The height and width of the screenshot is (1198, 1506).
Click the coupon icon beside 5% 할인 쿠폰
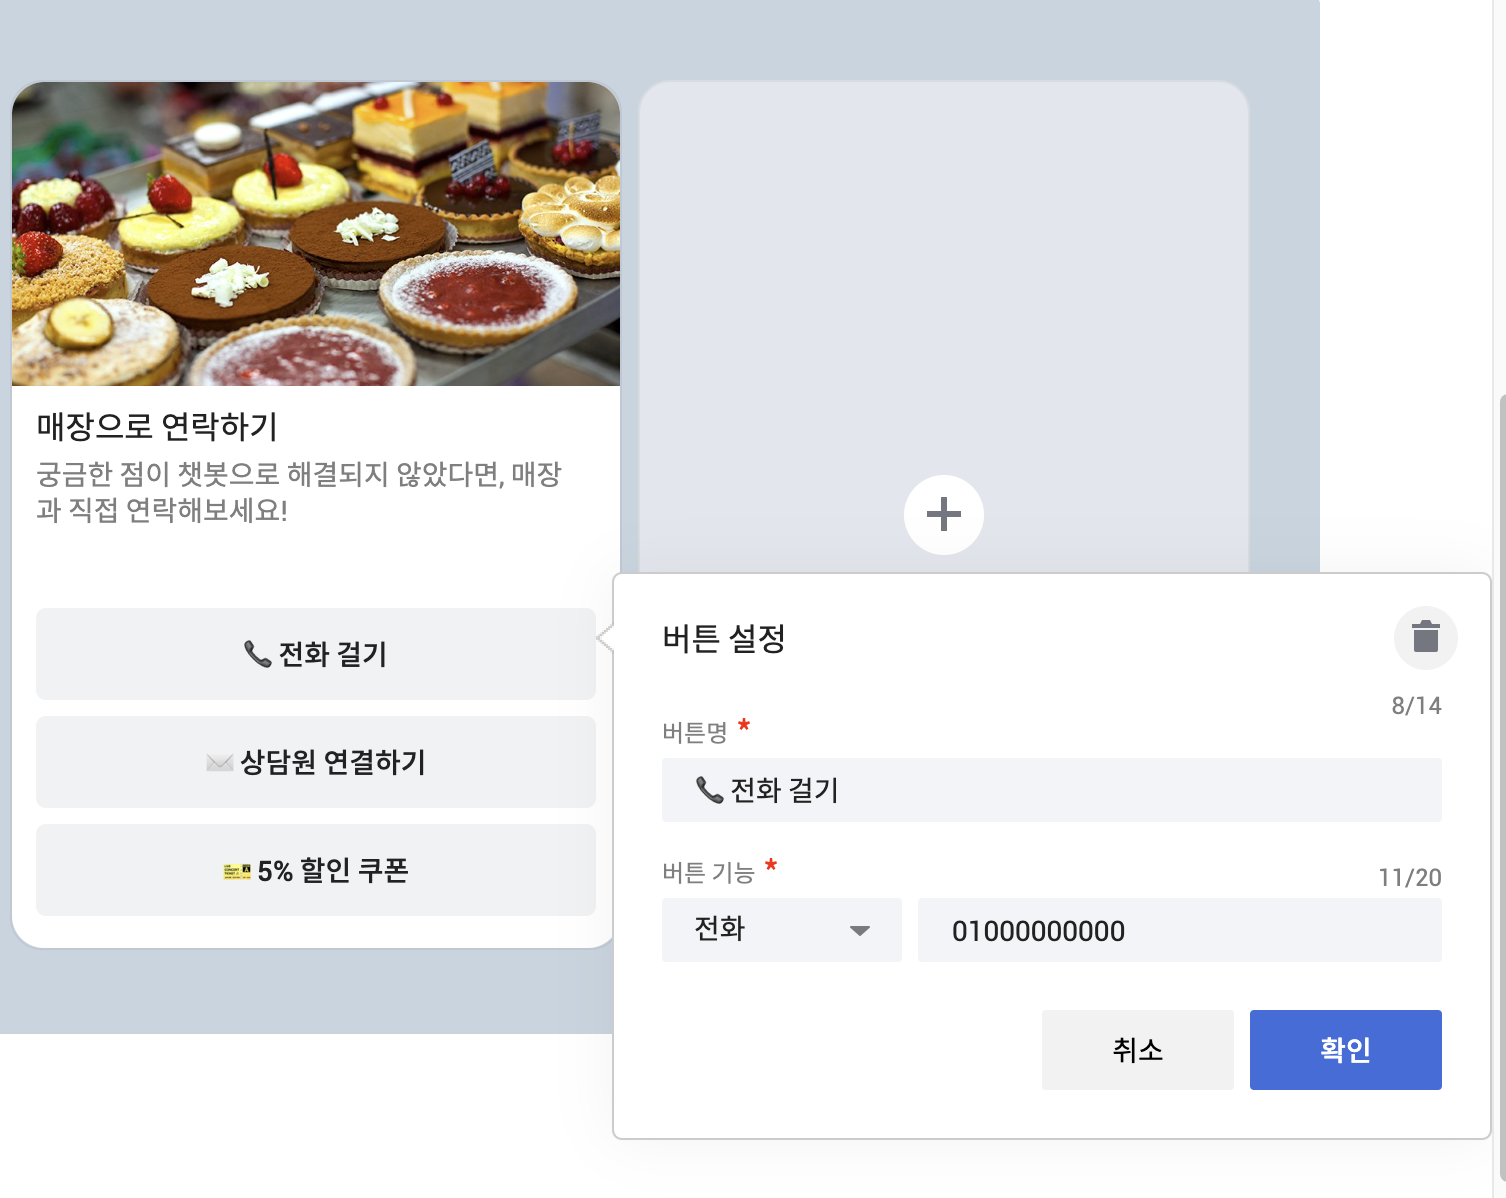(237, 871)
